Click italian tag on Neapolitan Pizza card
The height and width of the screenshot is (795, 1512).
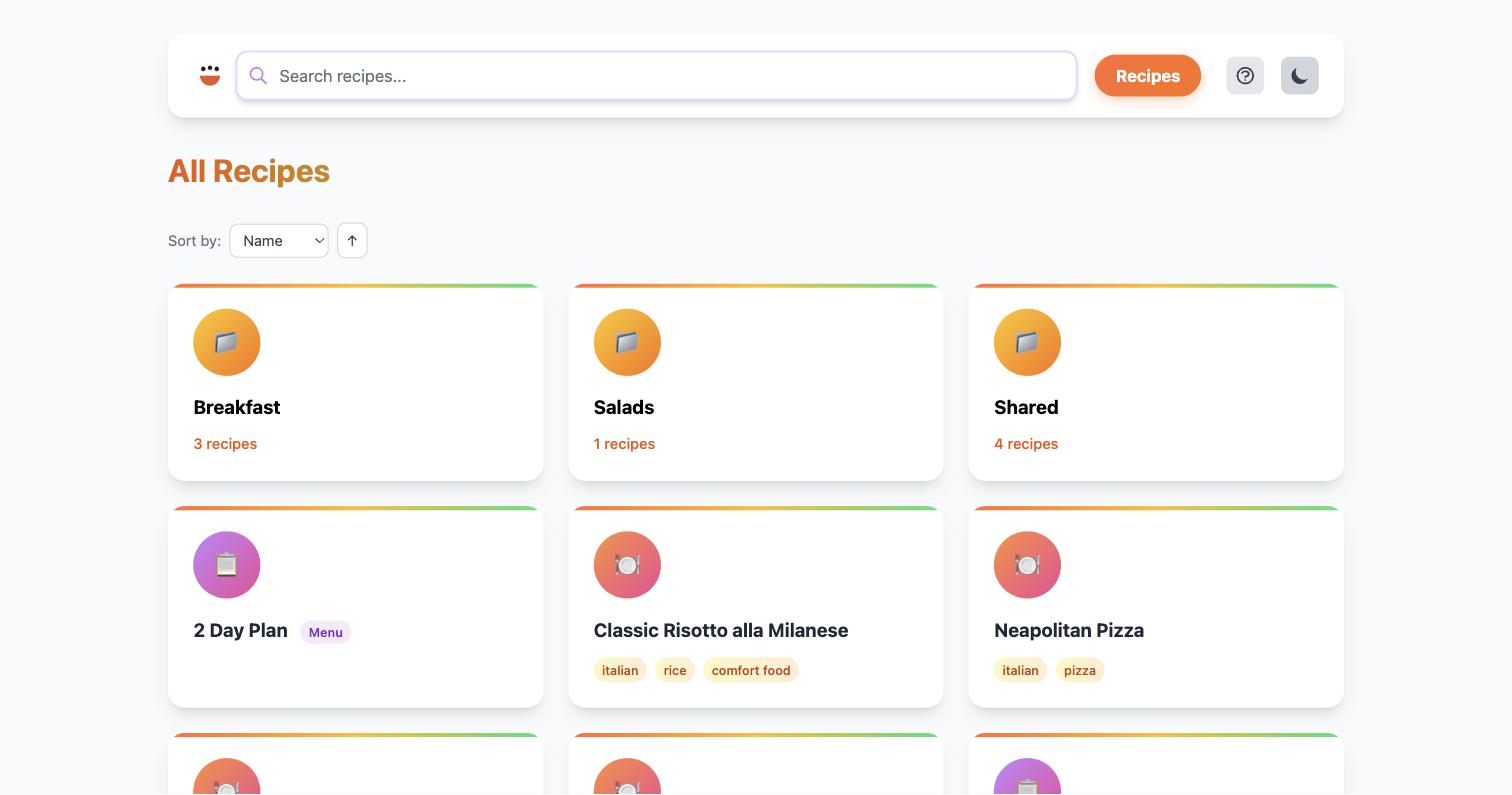click(1020, 670)
